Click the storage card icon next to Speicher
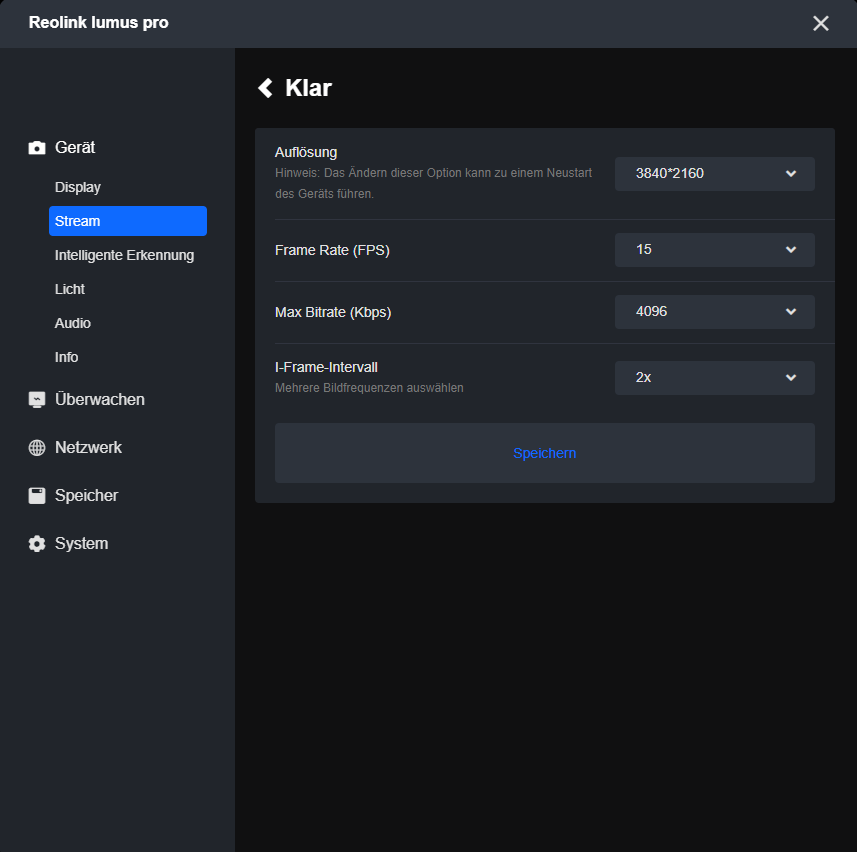The width and height of the screenshot is (857, 852). [37, 496]
